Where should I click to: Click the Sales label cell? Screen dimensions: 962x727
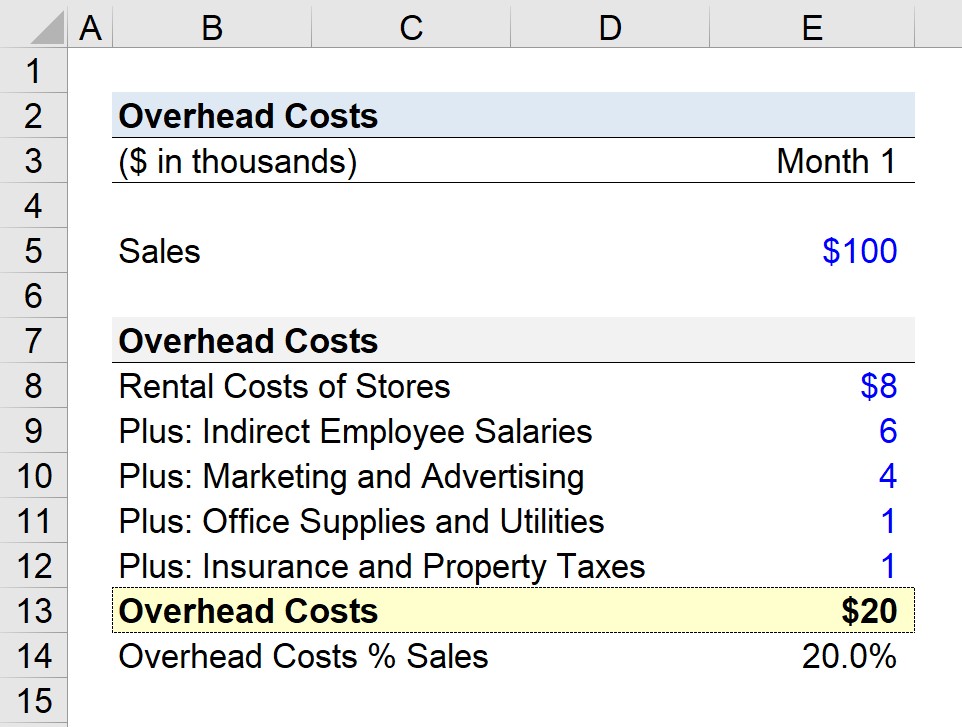[x=211, y=251]
